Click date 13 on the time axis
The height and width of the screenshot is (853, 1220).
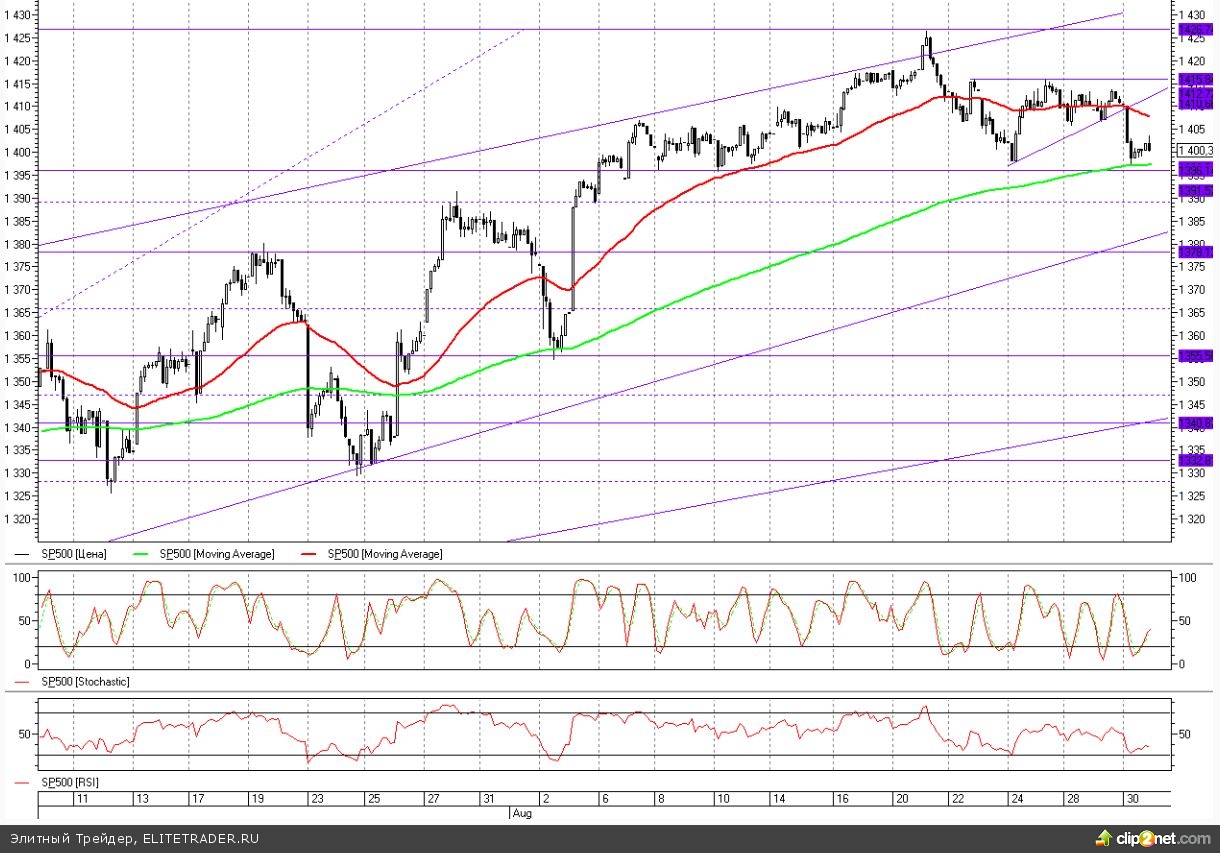143,800
